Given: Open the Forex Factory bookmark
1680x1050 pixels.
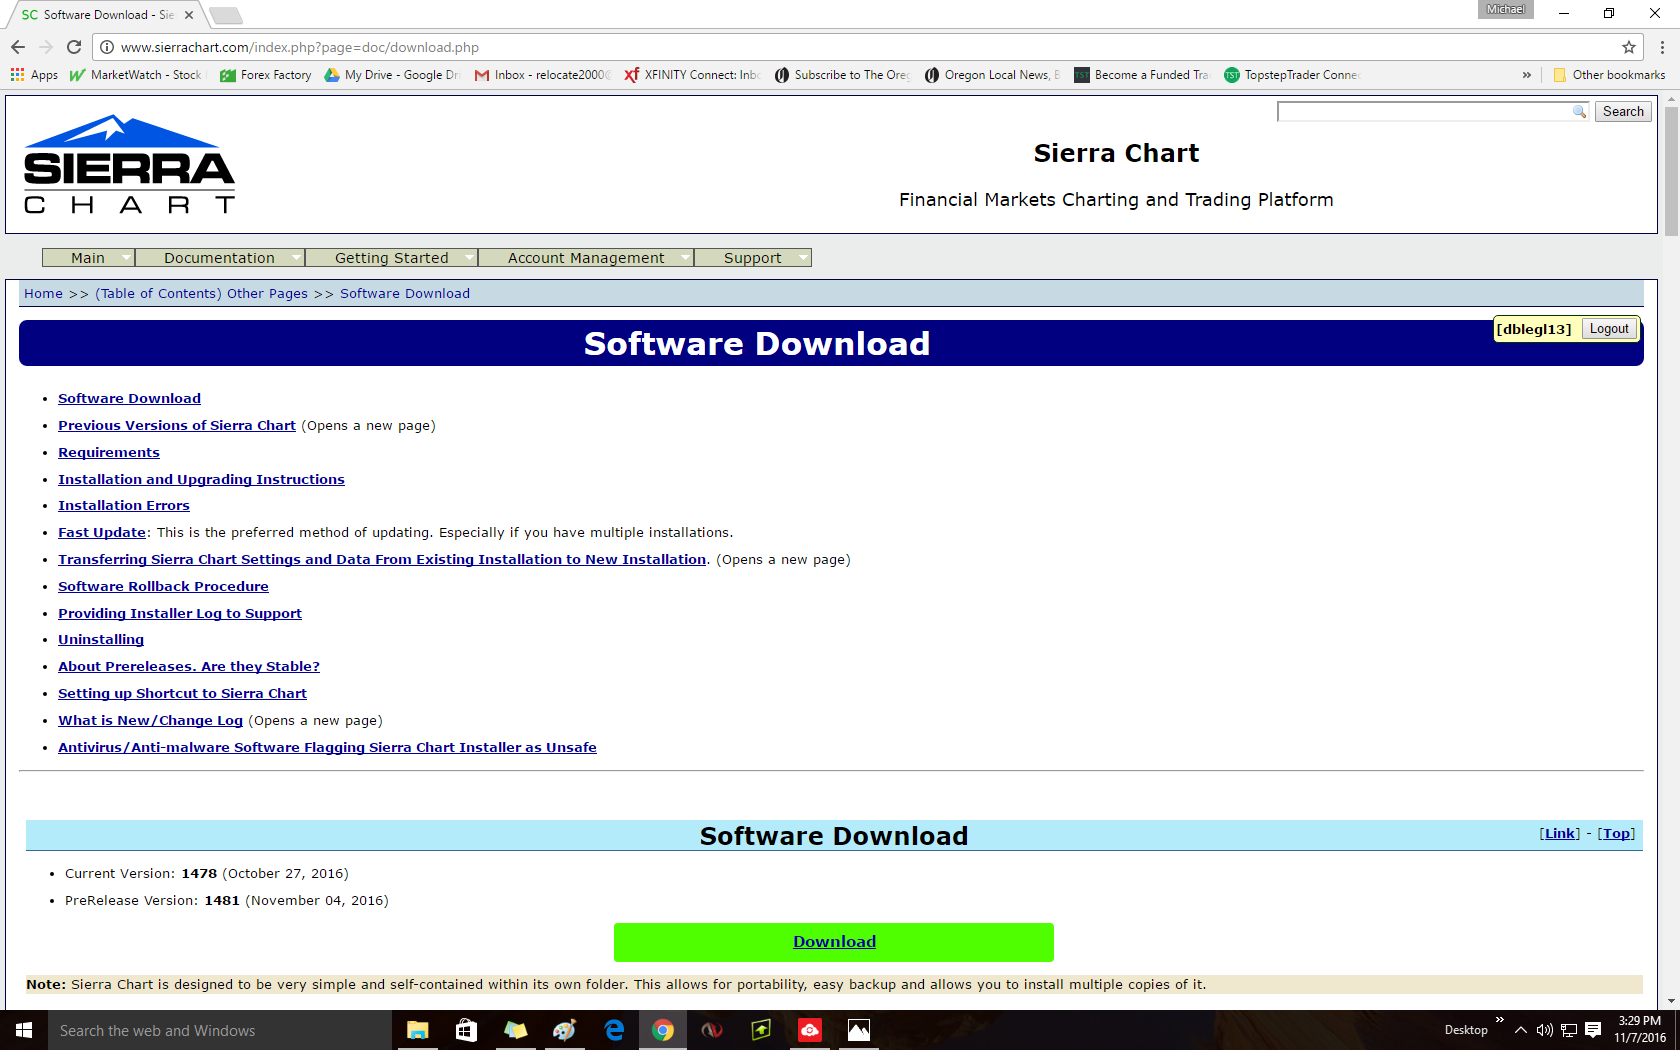Looking at the screenshot, I should [x=266, y=75].
